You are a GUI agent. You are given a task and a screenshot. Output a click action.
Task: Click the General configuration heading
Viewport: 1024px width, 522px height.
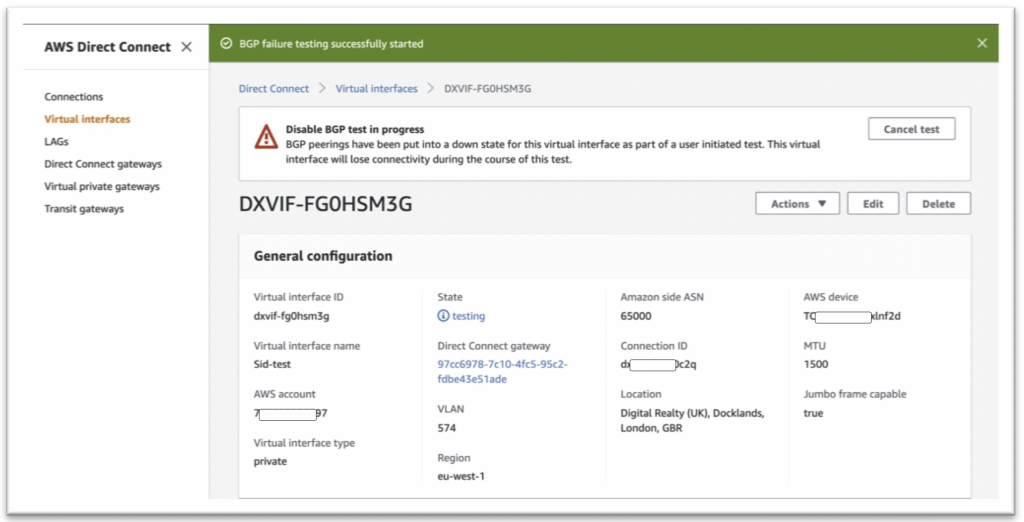[x=323, y=256]
